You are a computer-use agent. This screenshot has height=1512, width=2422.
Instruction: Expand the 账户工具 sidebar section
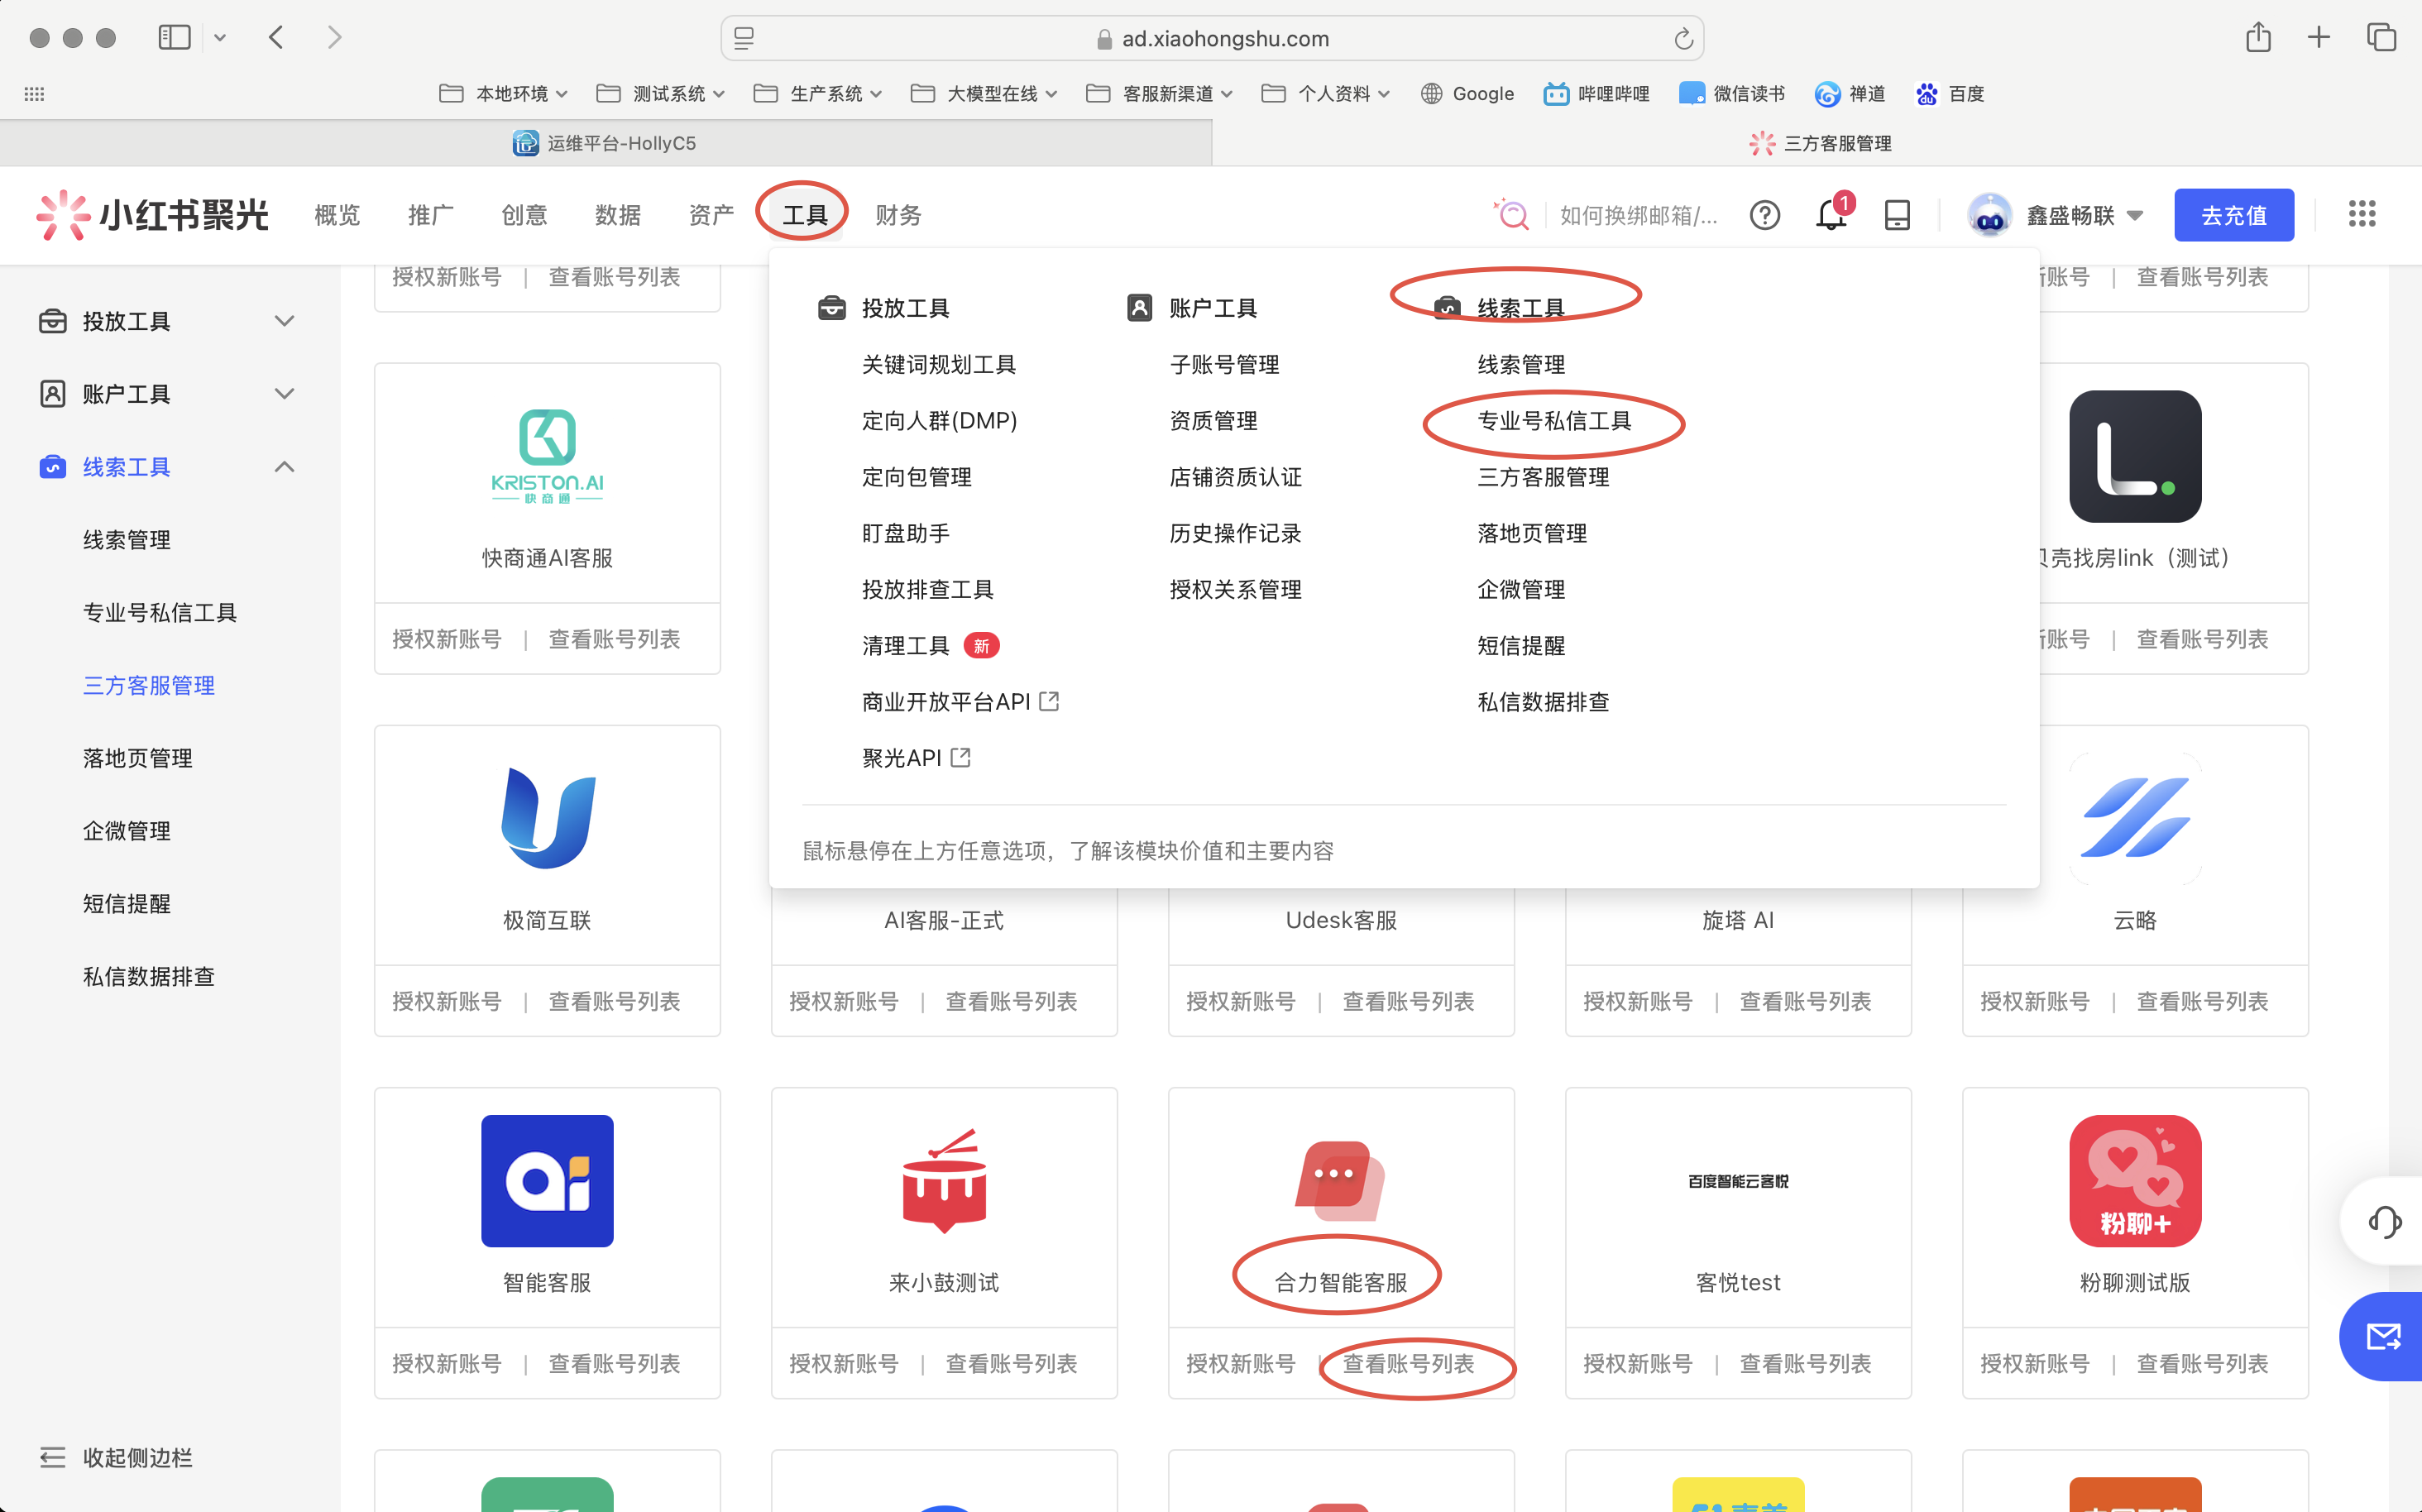284,394
